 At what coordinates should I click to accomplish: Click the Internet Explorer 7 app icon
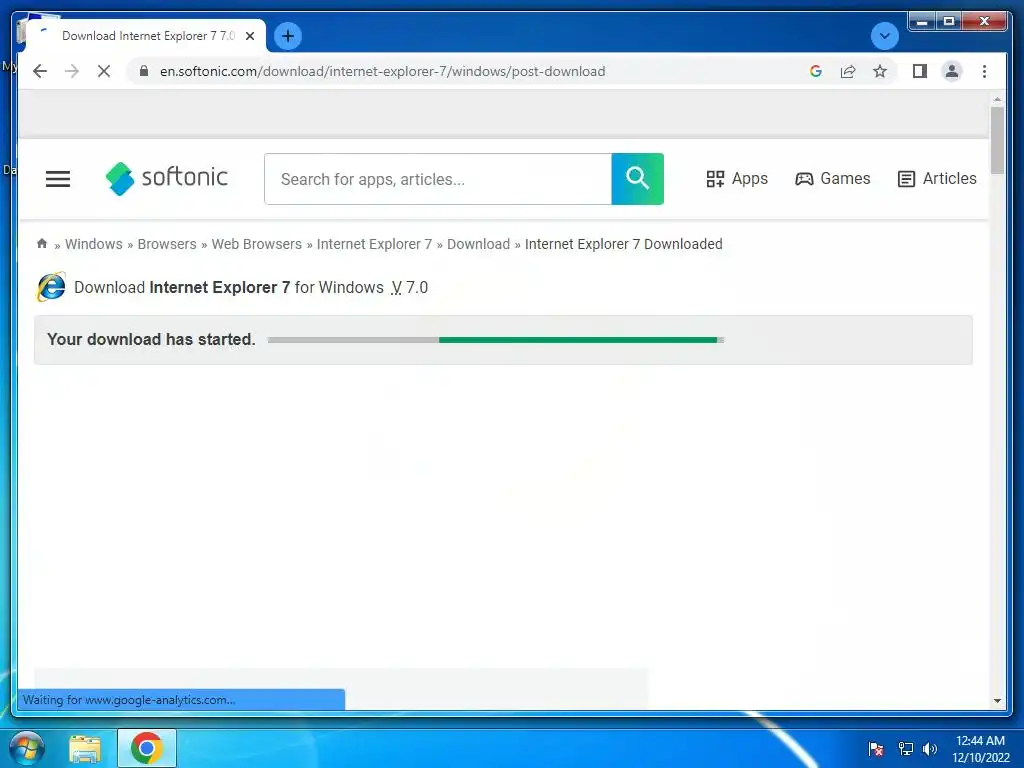coord(51,287)
